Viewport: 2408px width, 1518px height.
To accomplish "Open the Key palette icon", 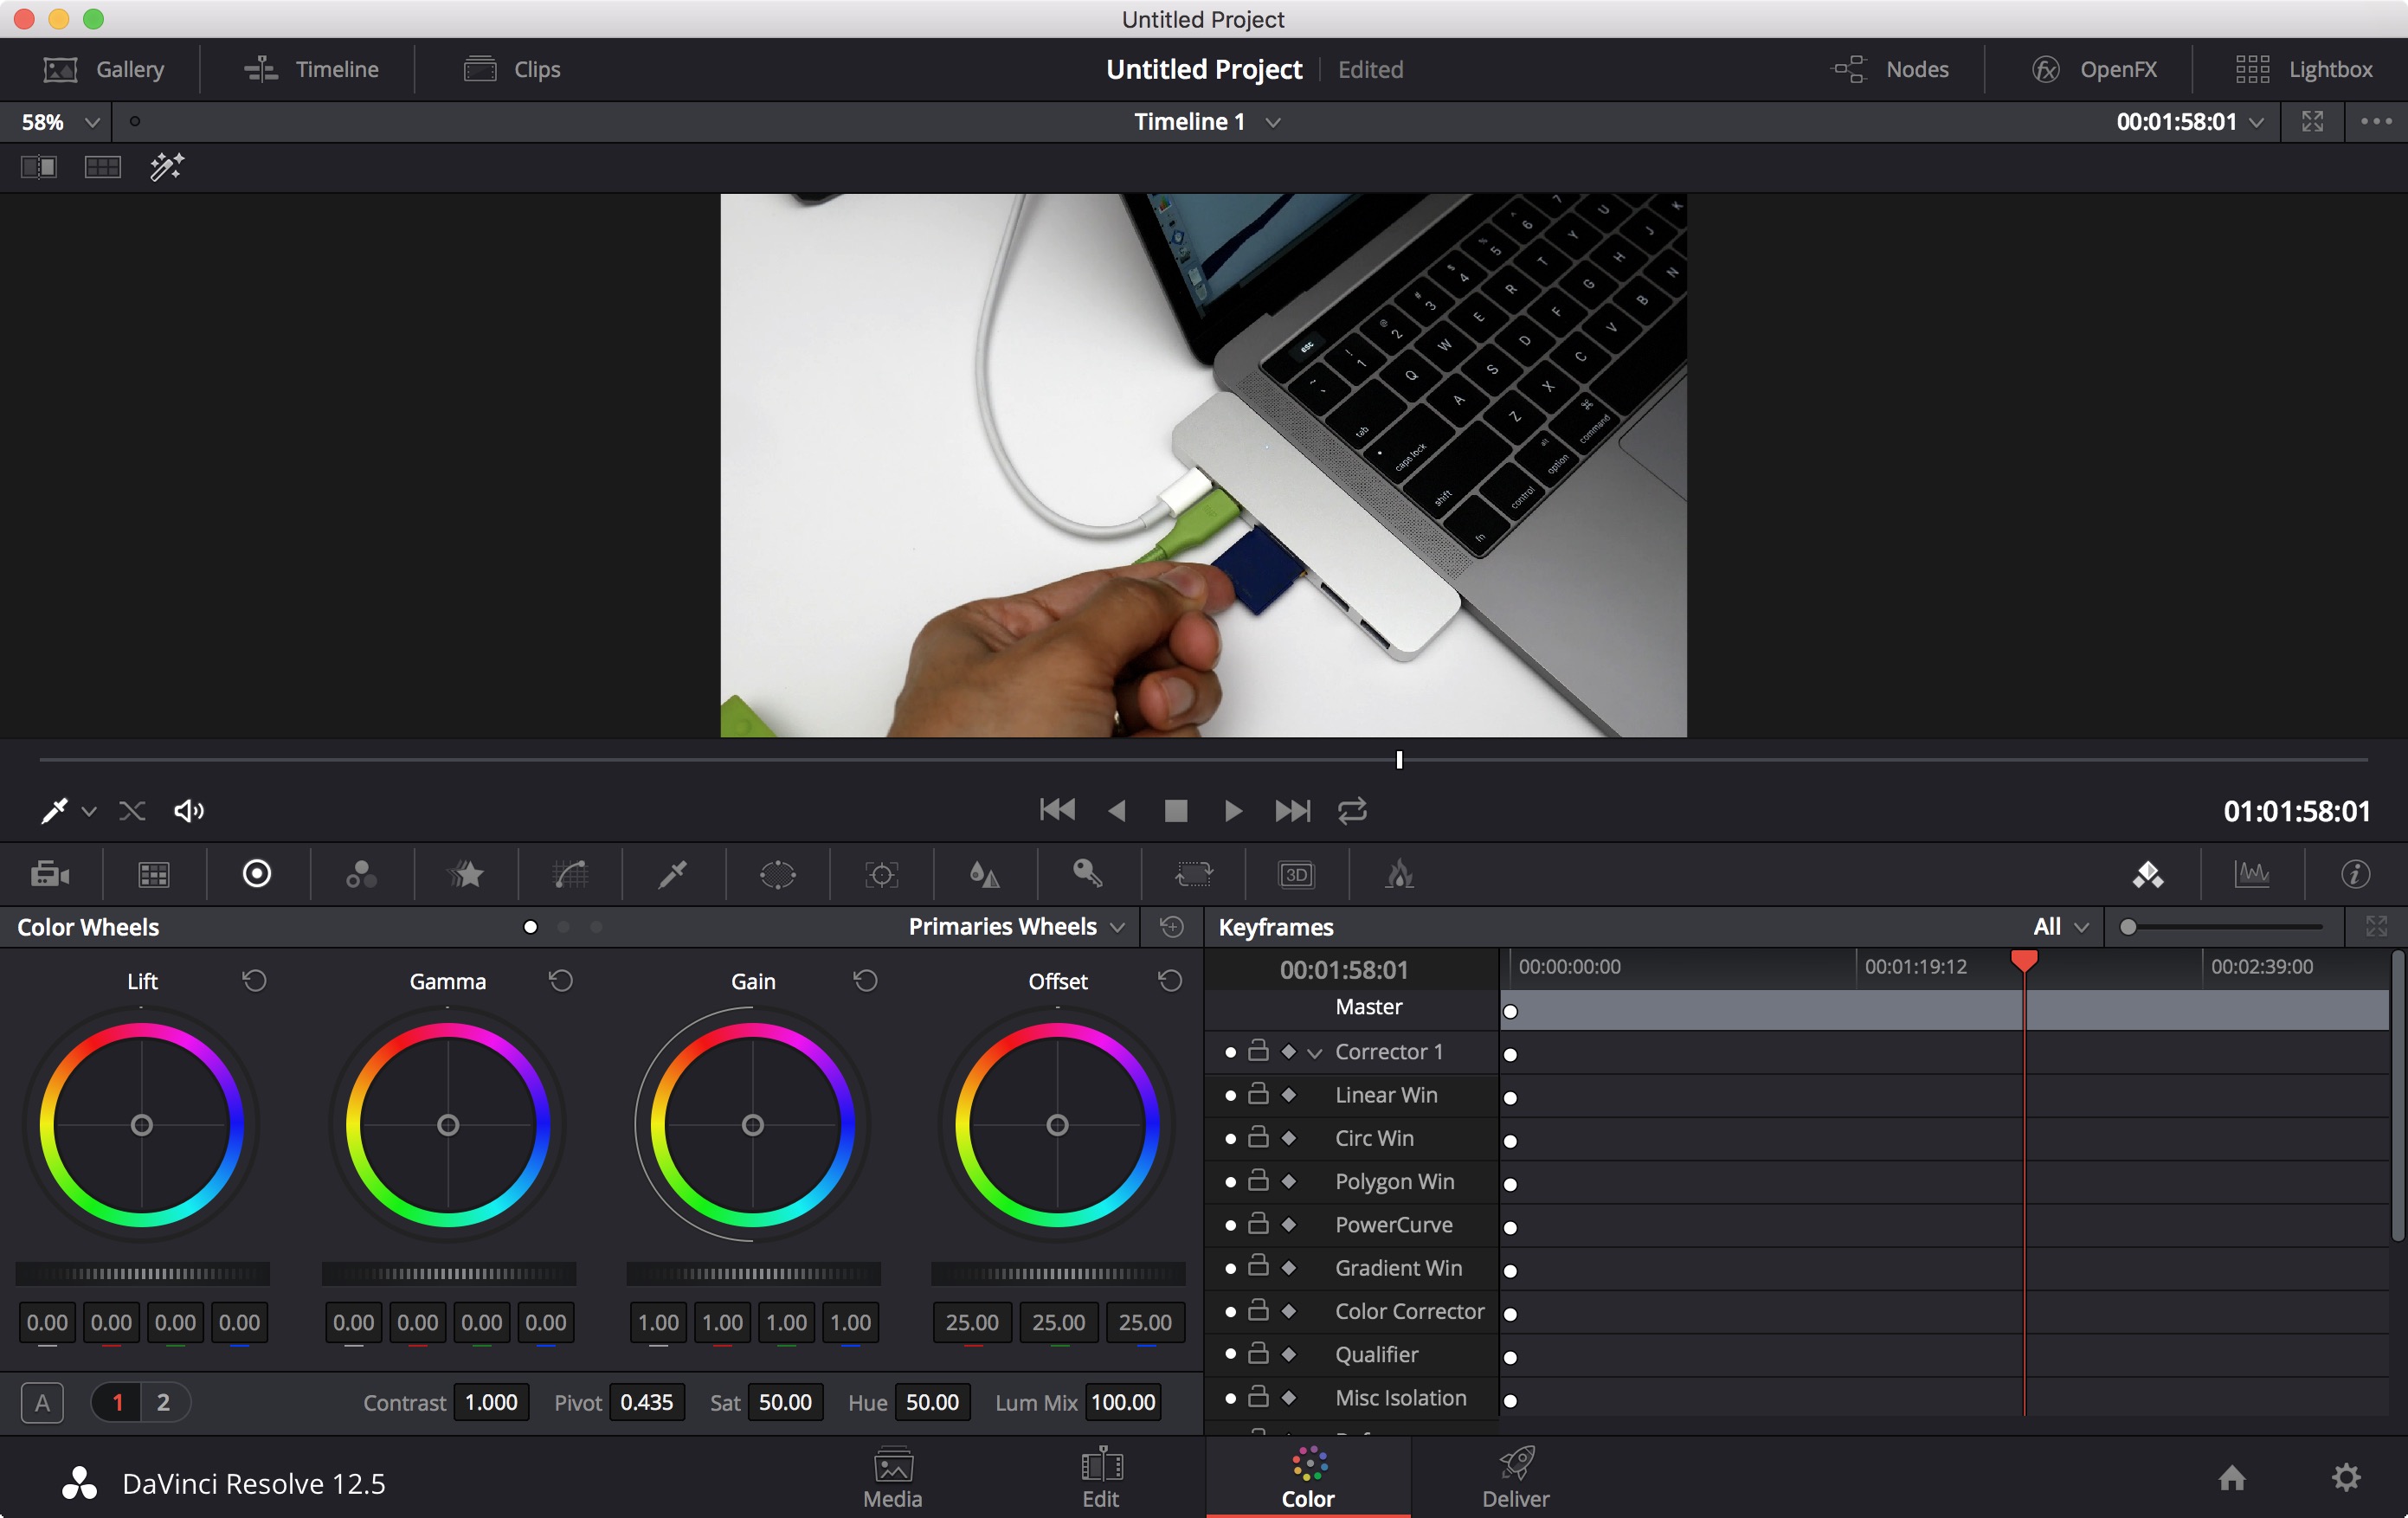I will pos(1088,875).
